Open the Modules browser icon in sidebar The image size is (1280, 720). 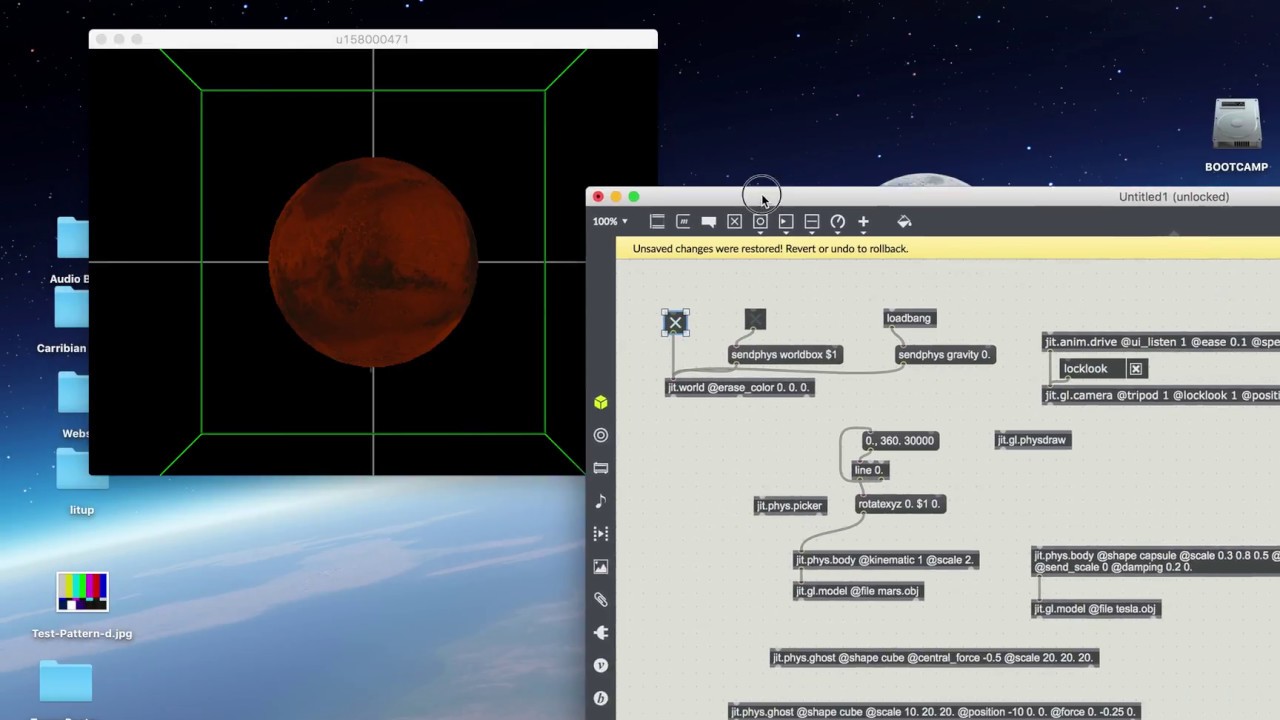pyautogui.click(x=601, y=468)
